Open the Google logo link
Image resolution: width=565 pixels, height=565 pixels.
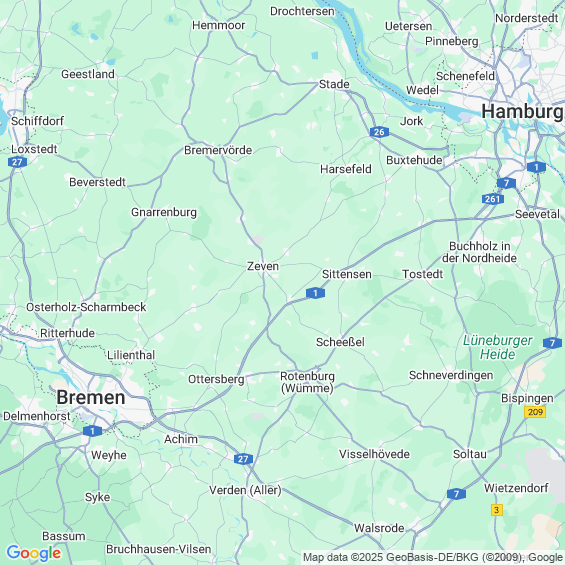click(34, 553)
